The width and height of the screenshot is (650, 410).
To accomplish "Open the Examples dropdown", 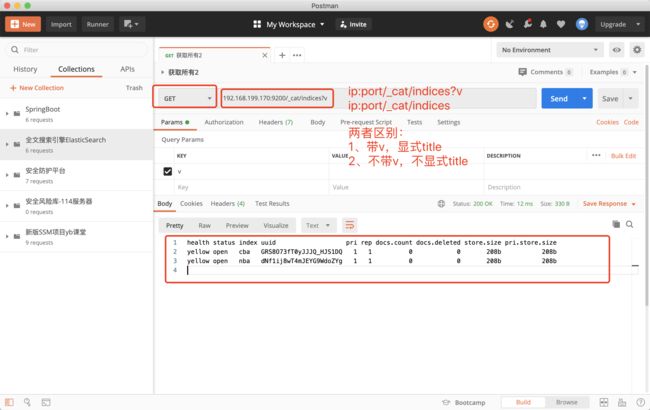I will point(613,72).
